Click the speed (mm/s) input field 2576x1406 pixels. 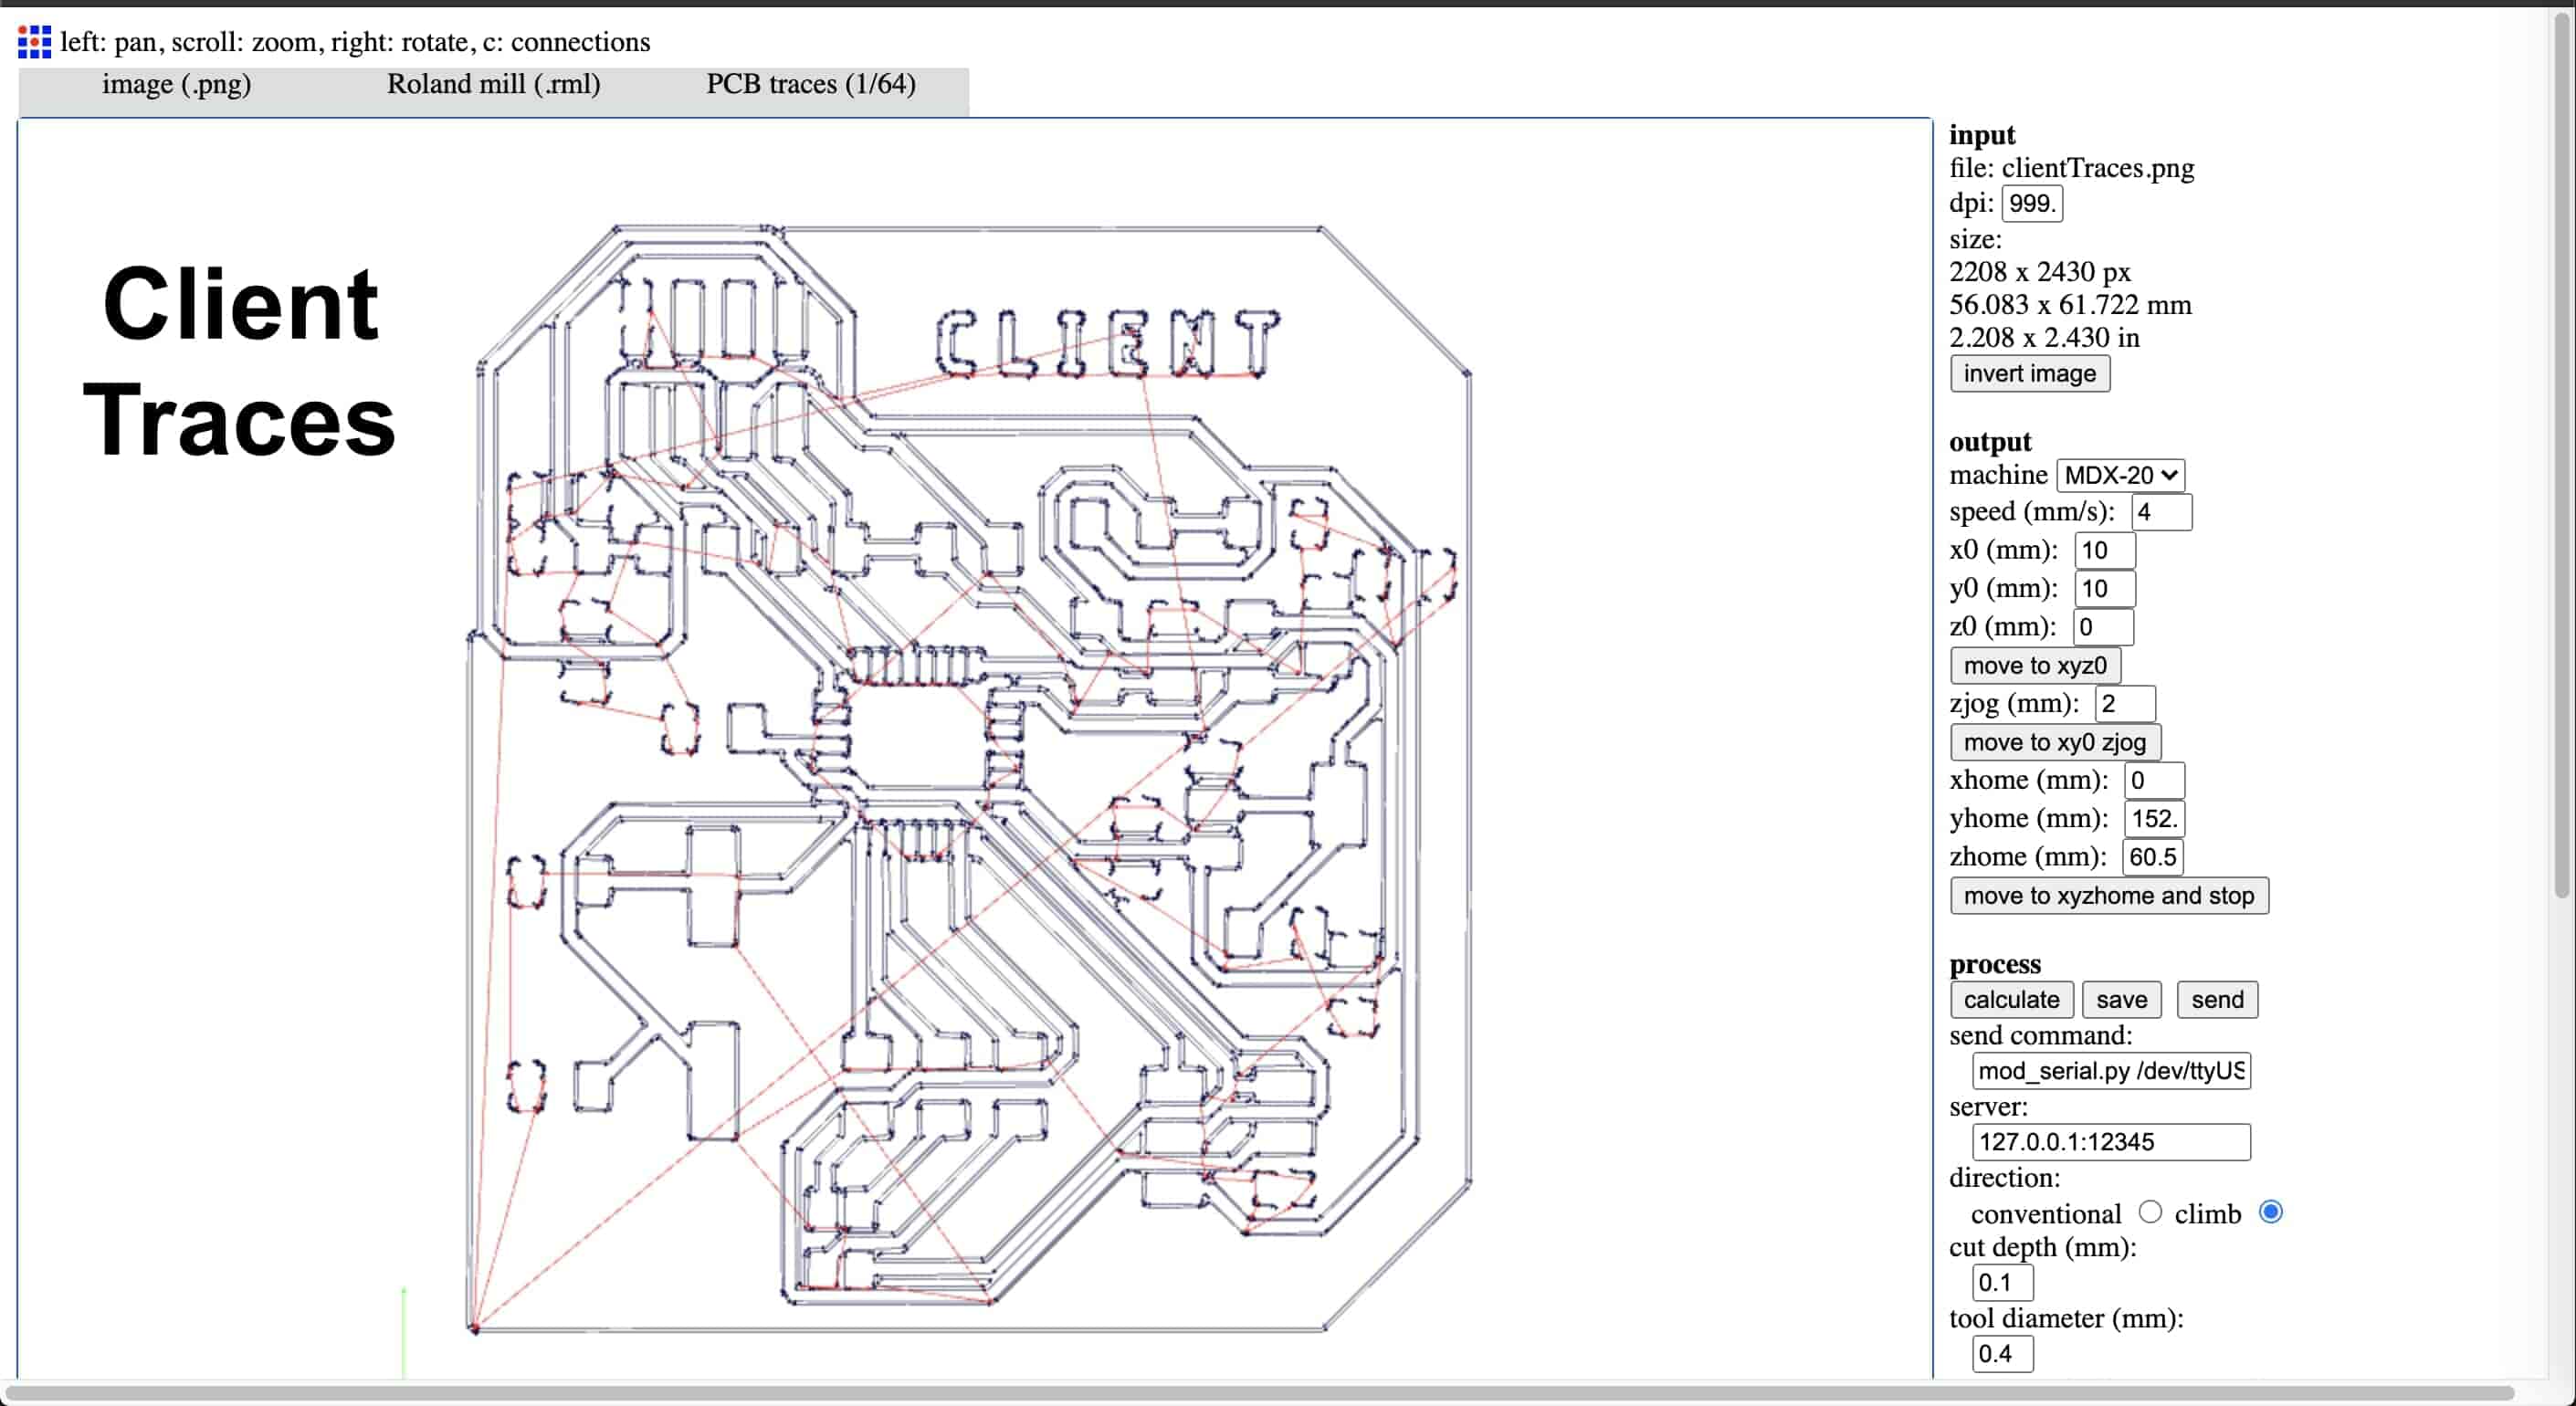[2161, 512]
